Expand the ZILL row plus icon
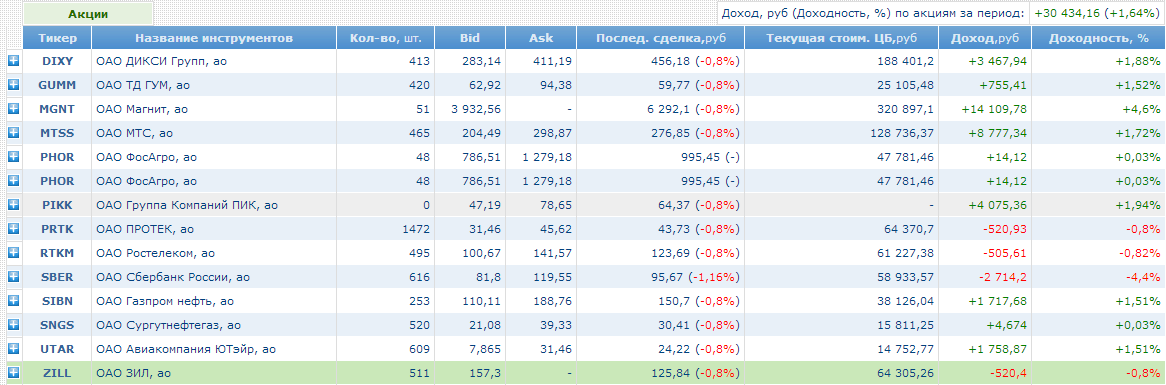1166x385 pixels. (x=13, y=372)
